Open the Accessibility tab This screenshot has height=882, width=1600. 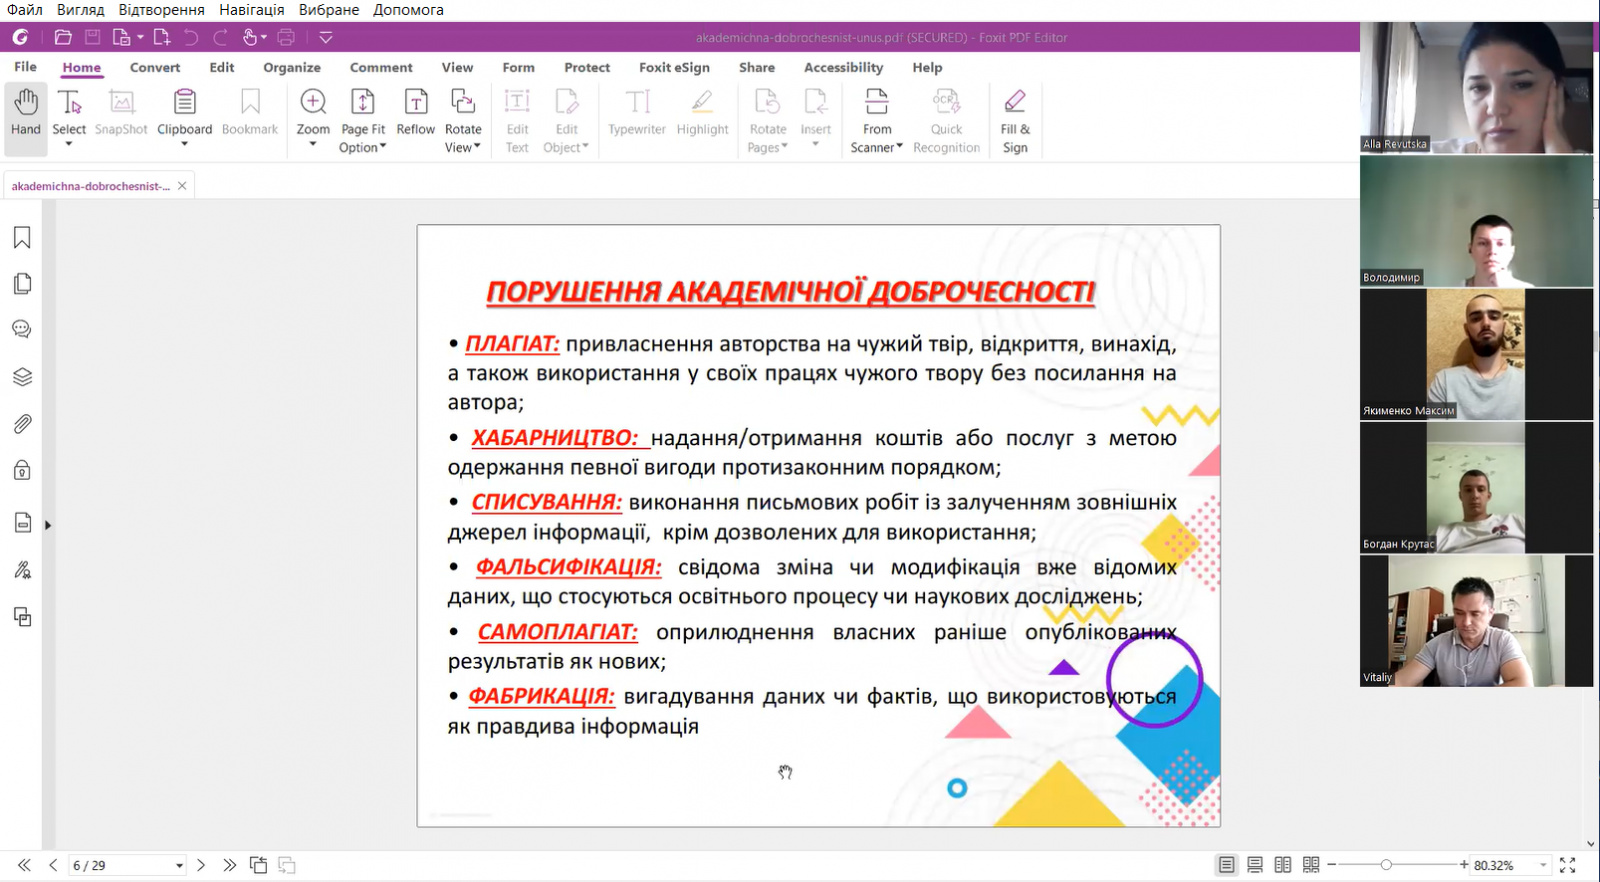(843, 67)
